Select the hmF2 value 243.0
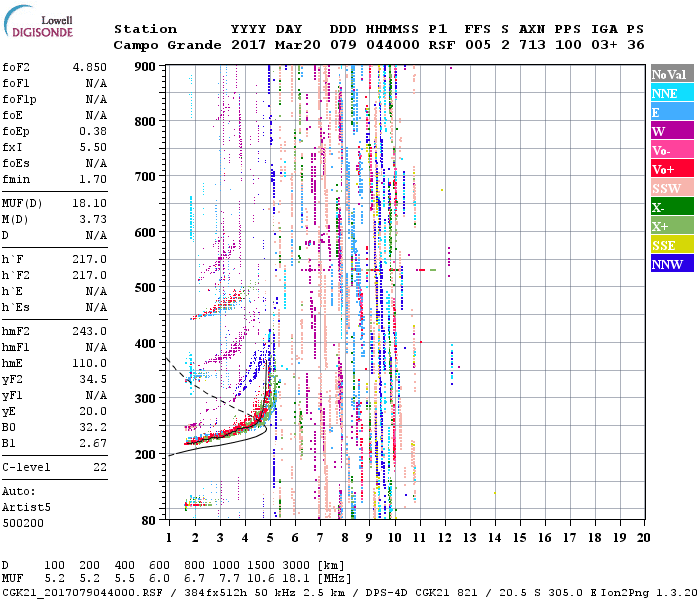The width and height of the screenshot is (700, 600). coord(89,332)
